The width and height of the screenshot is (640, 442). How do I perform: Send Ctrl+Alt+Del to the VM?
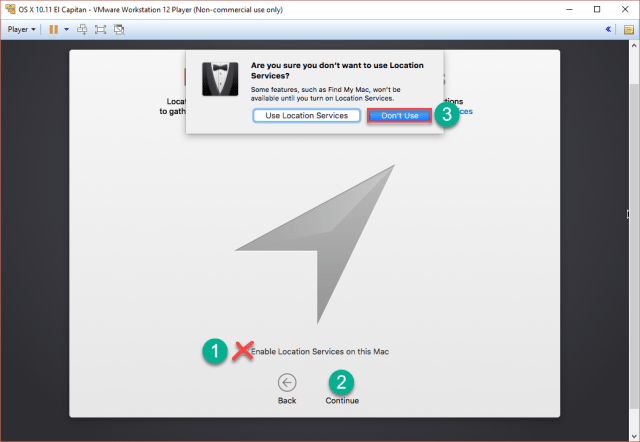pos(82,29)
